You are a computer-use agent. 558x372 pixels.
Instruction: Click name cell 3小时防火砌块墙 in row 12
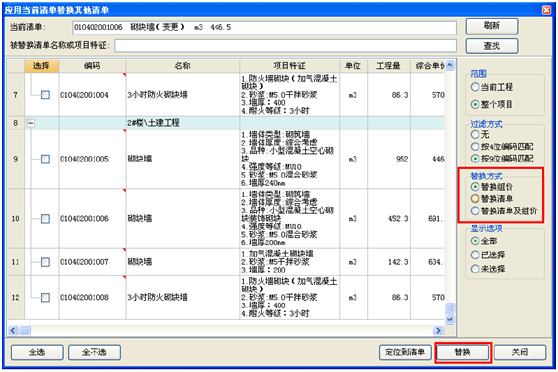(x=183, y=297)
